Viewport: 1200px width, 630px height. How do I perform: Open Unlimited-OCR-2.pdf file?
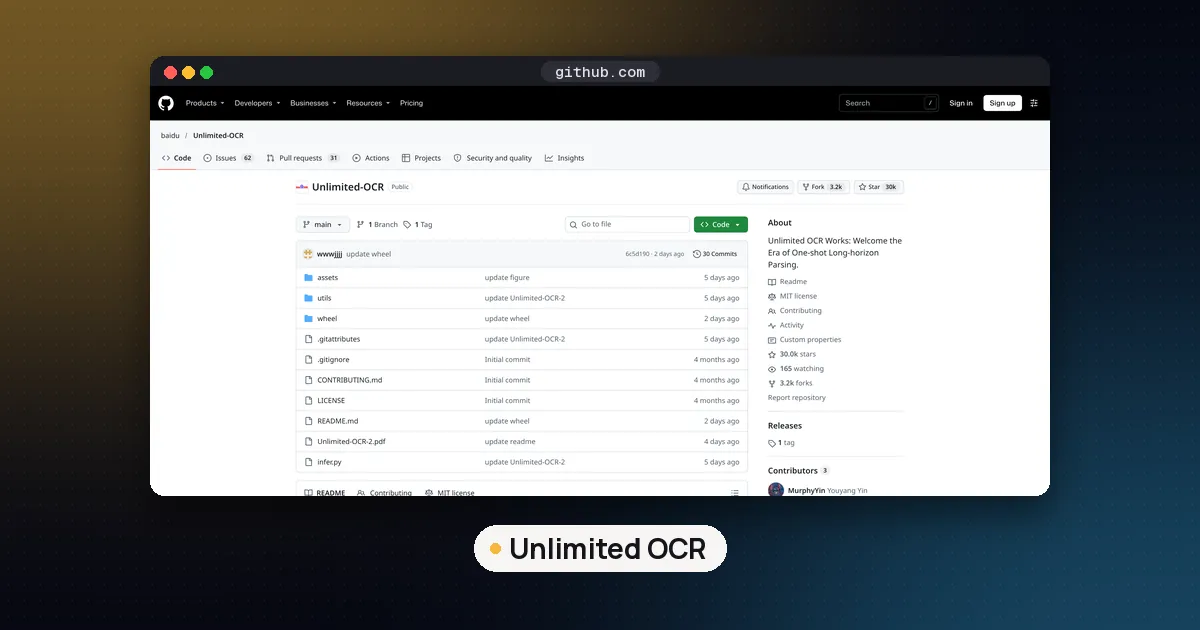[x=350, y=442]
